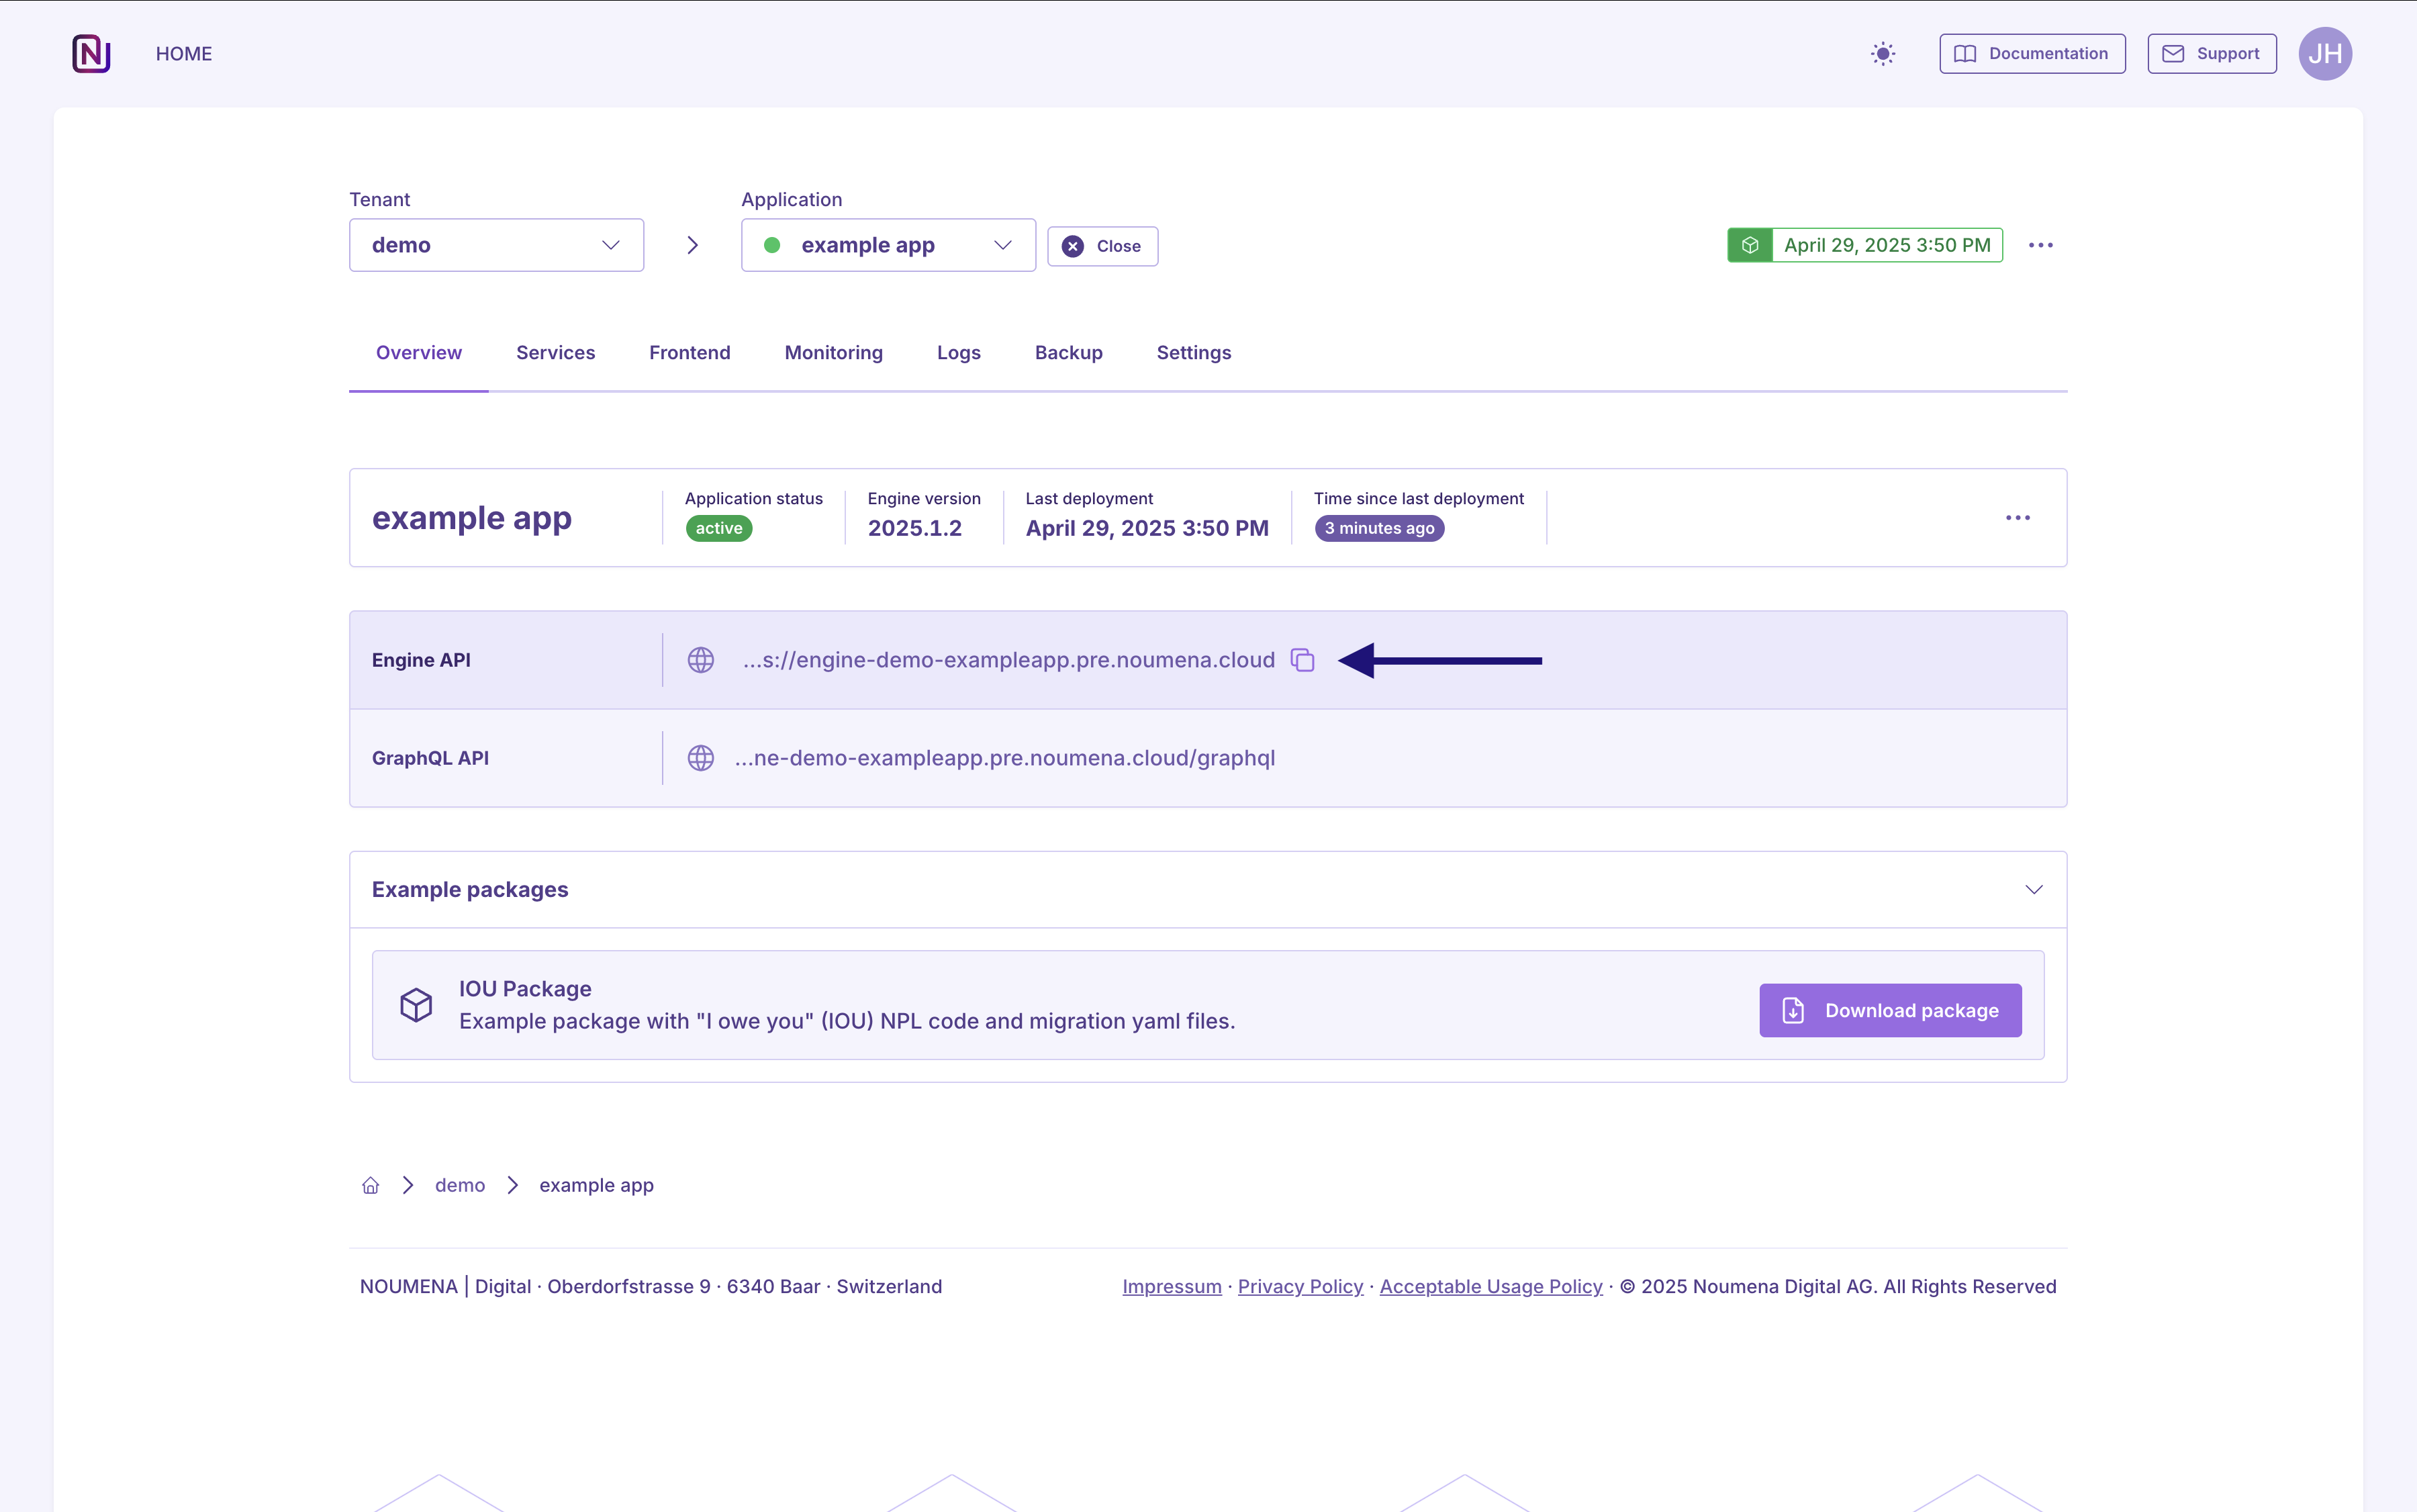2417x1512 pixels.
Task: Open the three-dot menu beside the deployment badge
Action: [x=2040, y=245]
